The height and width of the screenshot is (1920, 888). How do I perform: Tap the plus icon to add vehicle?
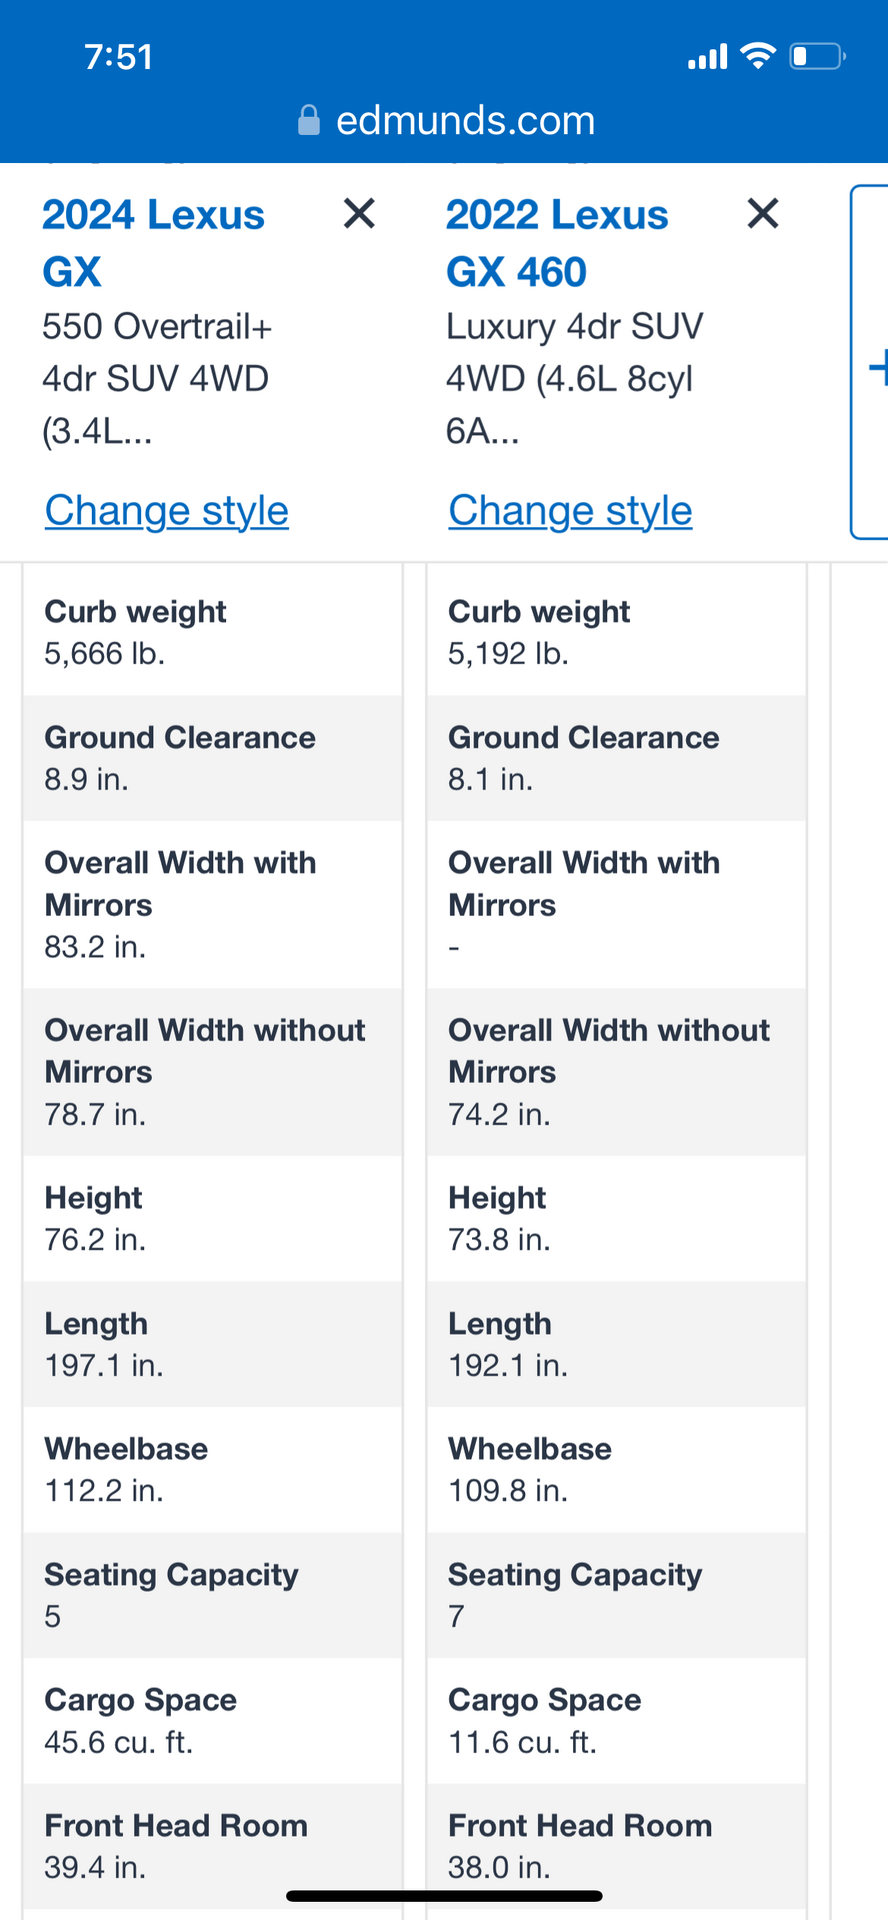coord(877,367)
